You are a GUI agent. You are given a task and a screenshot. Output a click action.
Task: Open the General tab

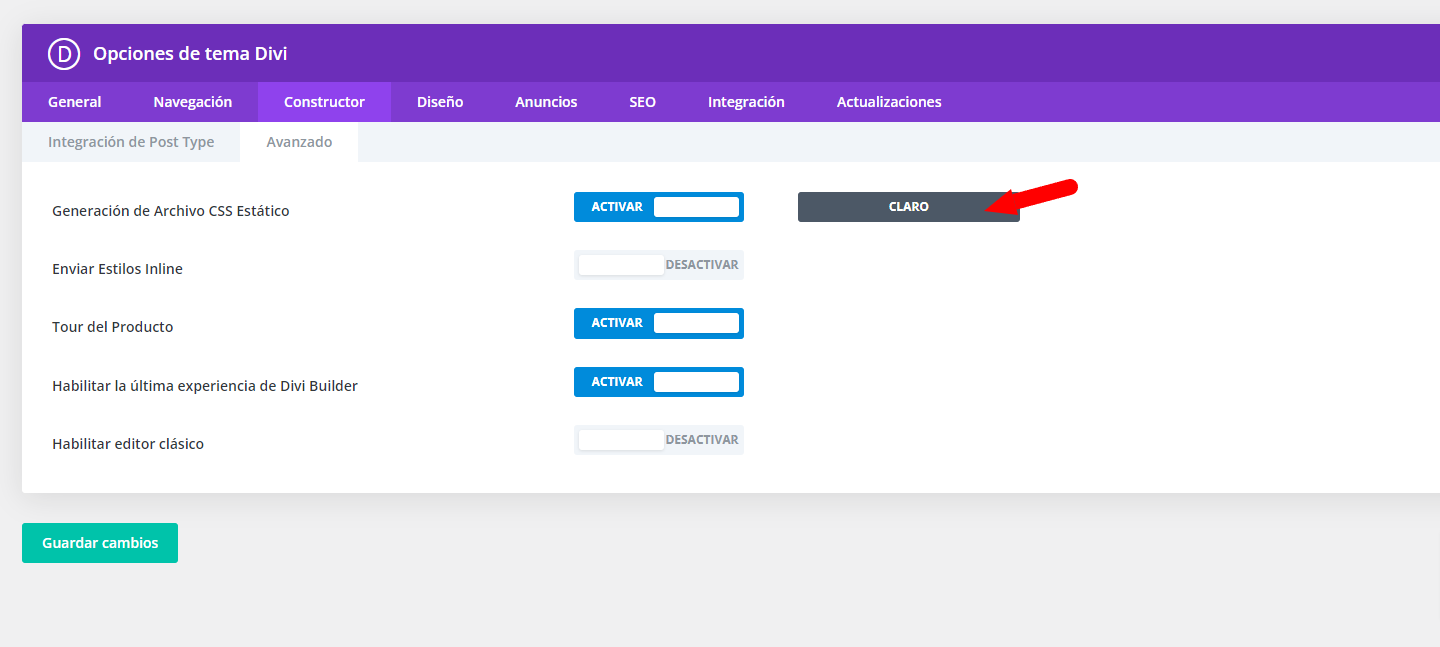[x=75, y=102]
